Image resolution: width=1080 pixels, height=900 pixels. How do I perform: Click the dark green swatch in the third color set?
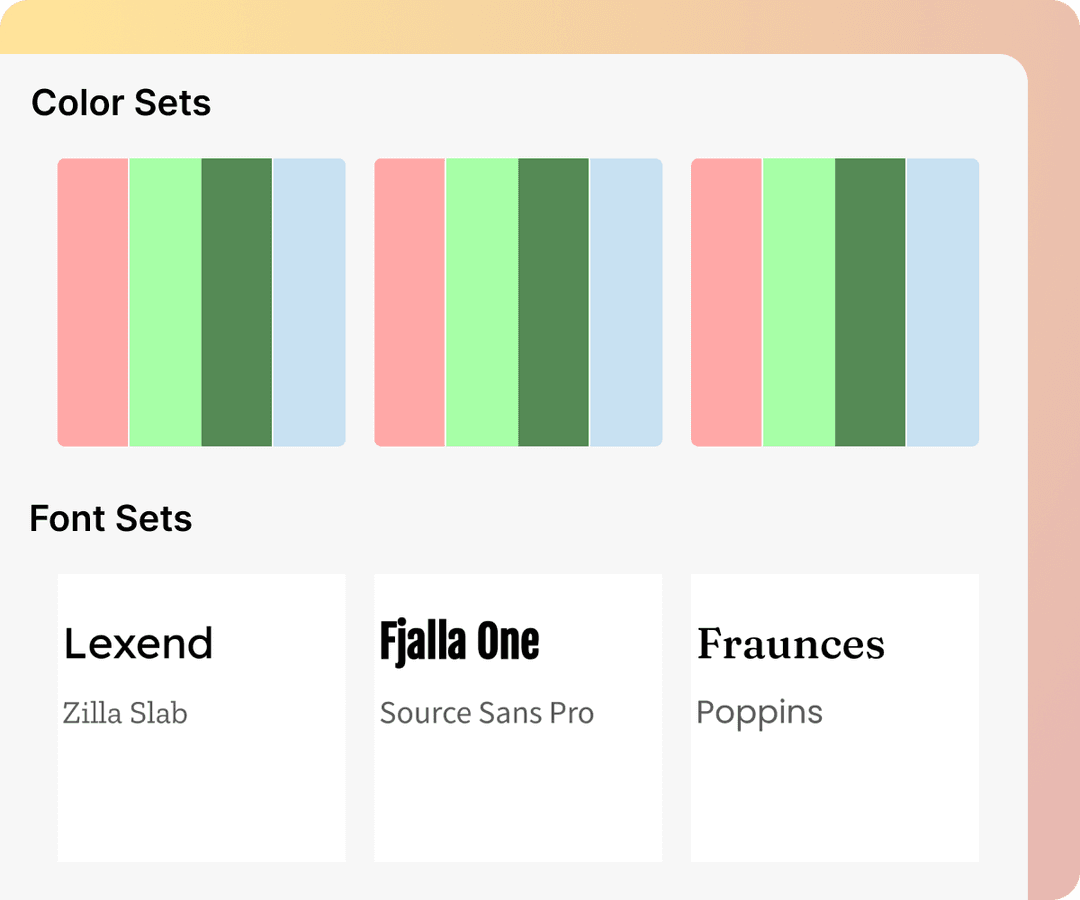(871, 302)
